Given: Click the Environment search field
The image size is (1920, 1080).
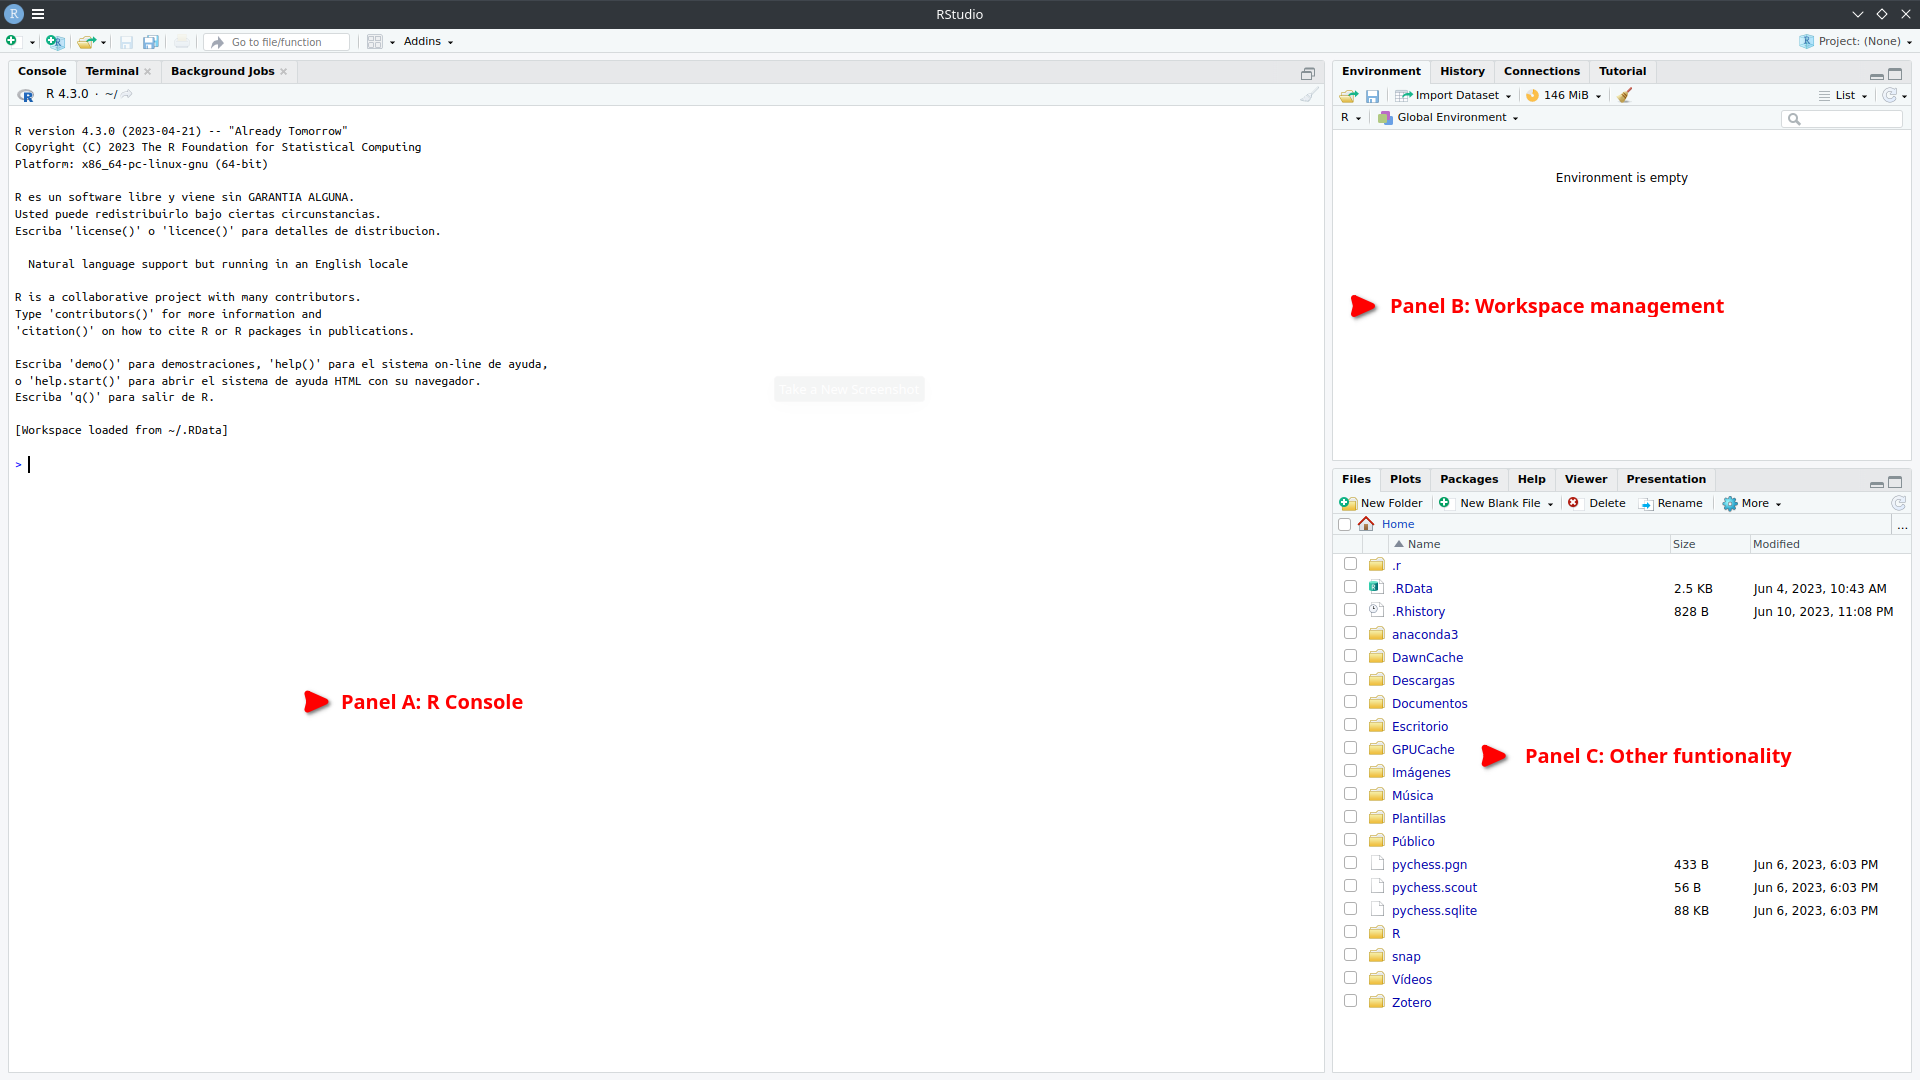Looking at the screenshot, I should point(1842,119).
